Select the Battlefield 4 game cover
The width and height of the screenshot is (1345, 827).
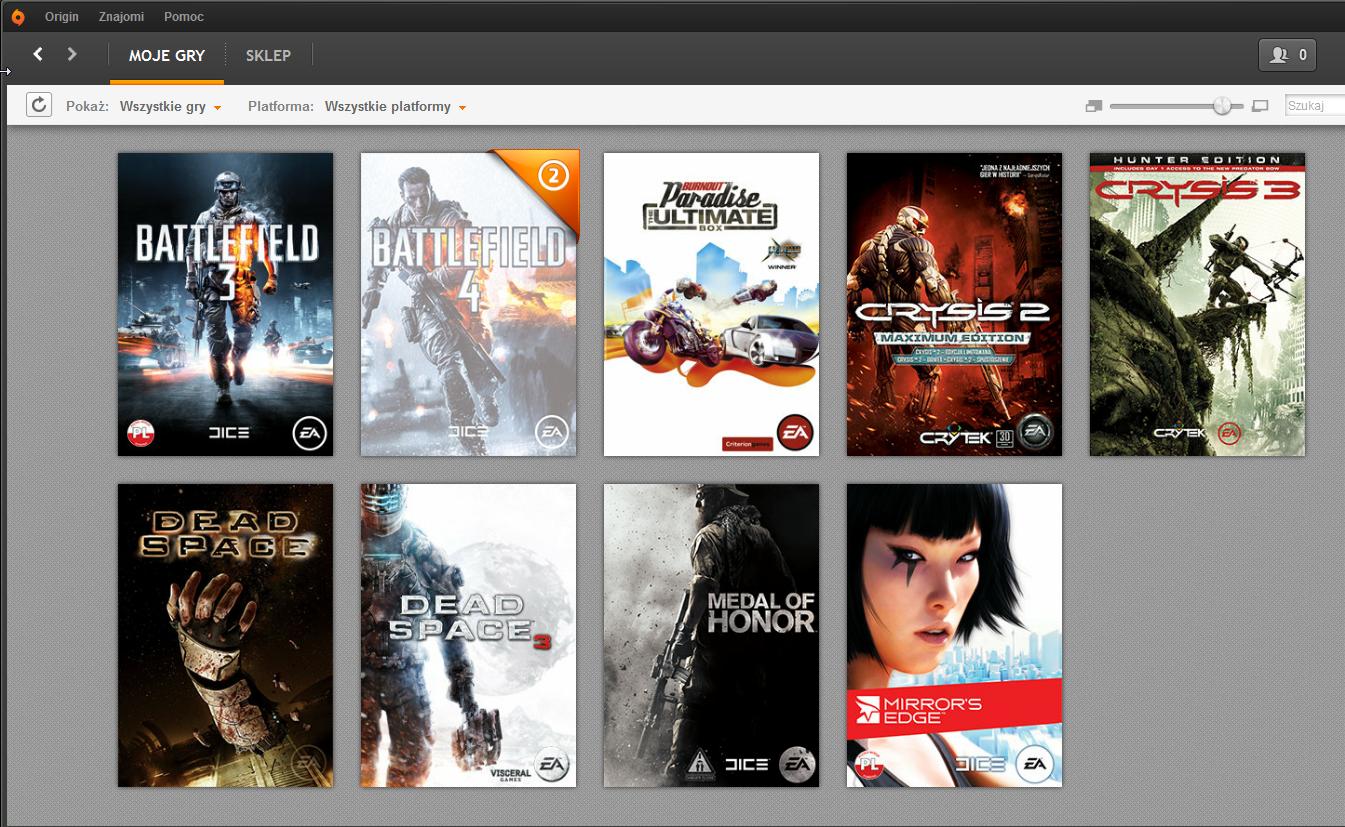tap(468, 304)
